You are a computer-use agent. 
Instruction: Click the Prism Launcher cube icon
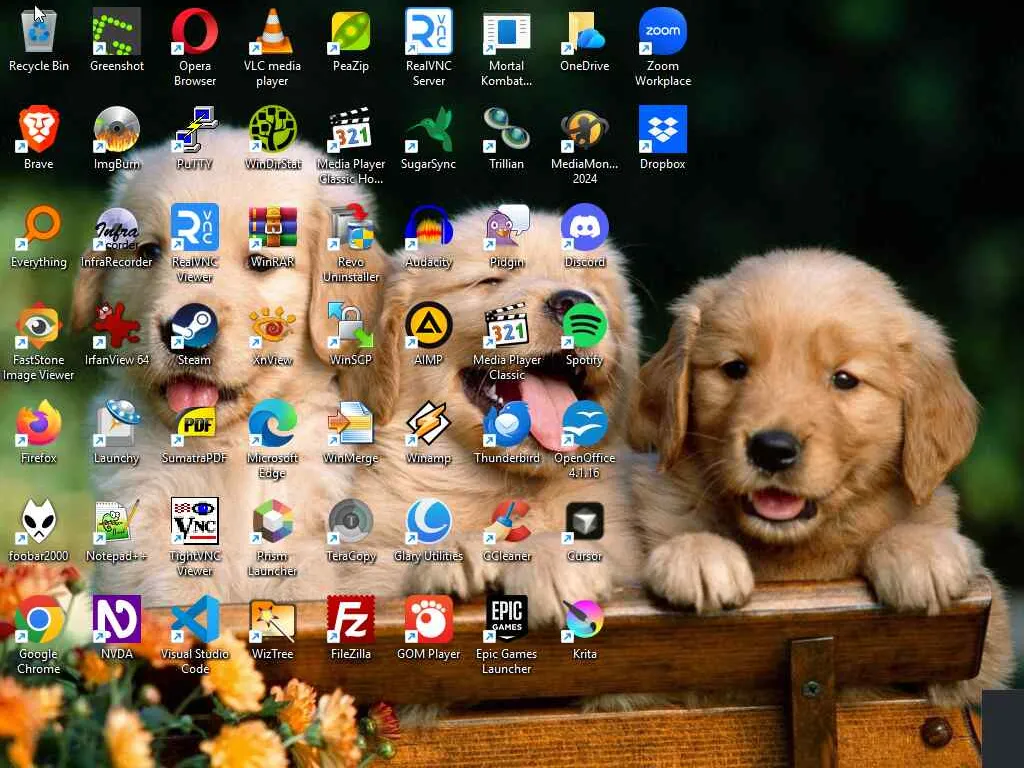(x=272, y=520)
